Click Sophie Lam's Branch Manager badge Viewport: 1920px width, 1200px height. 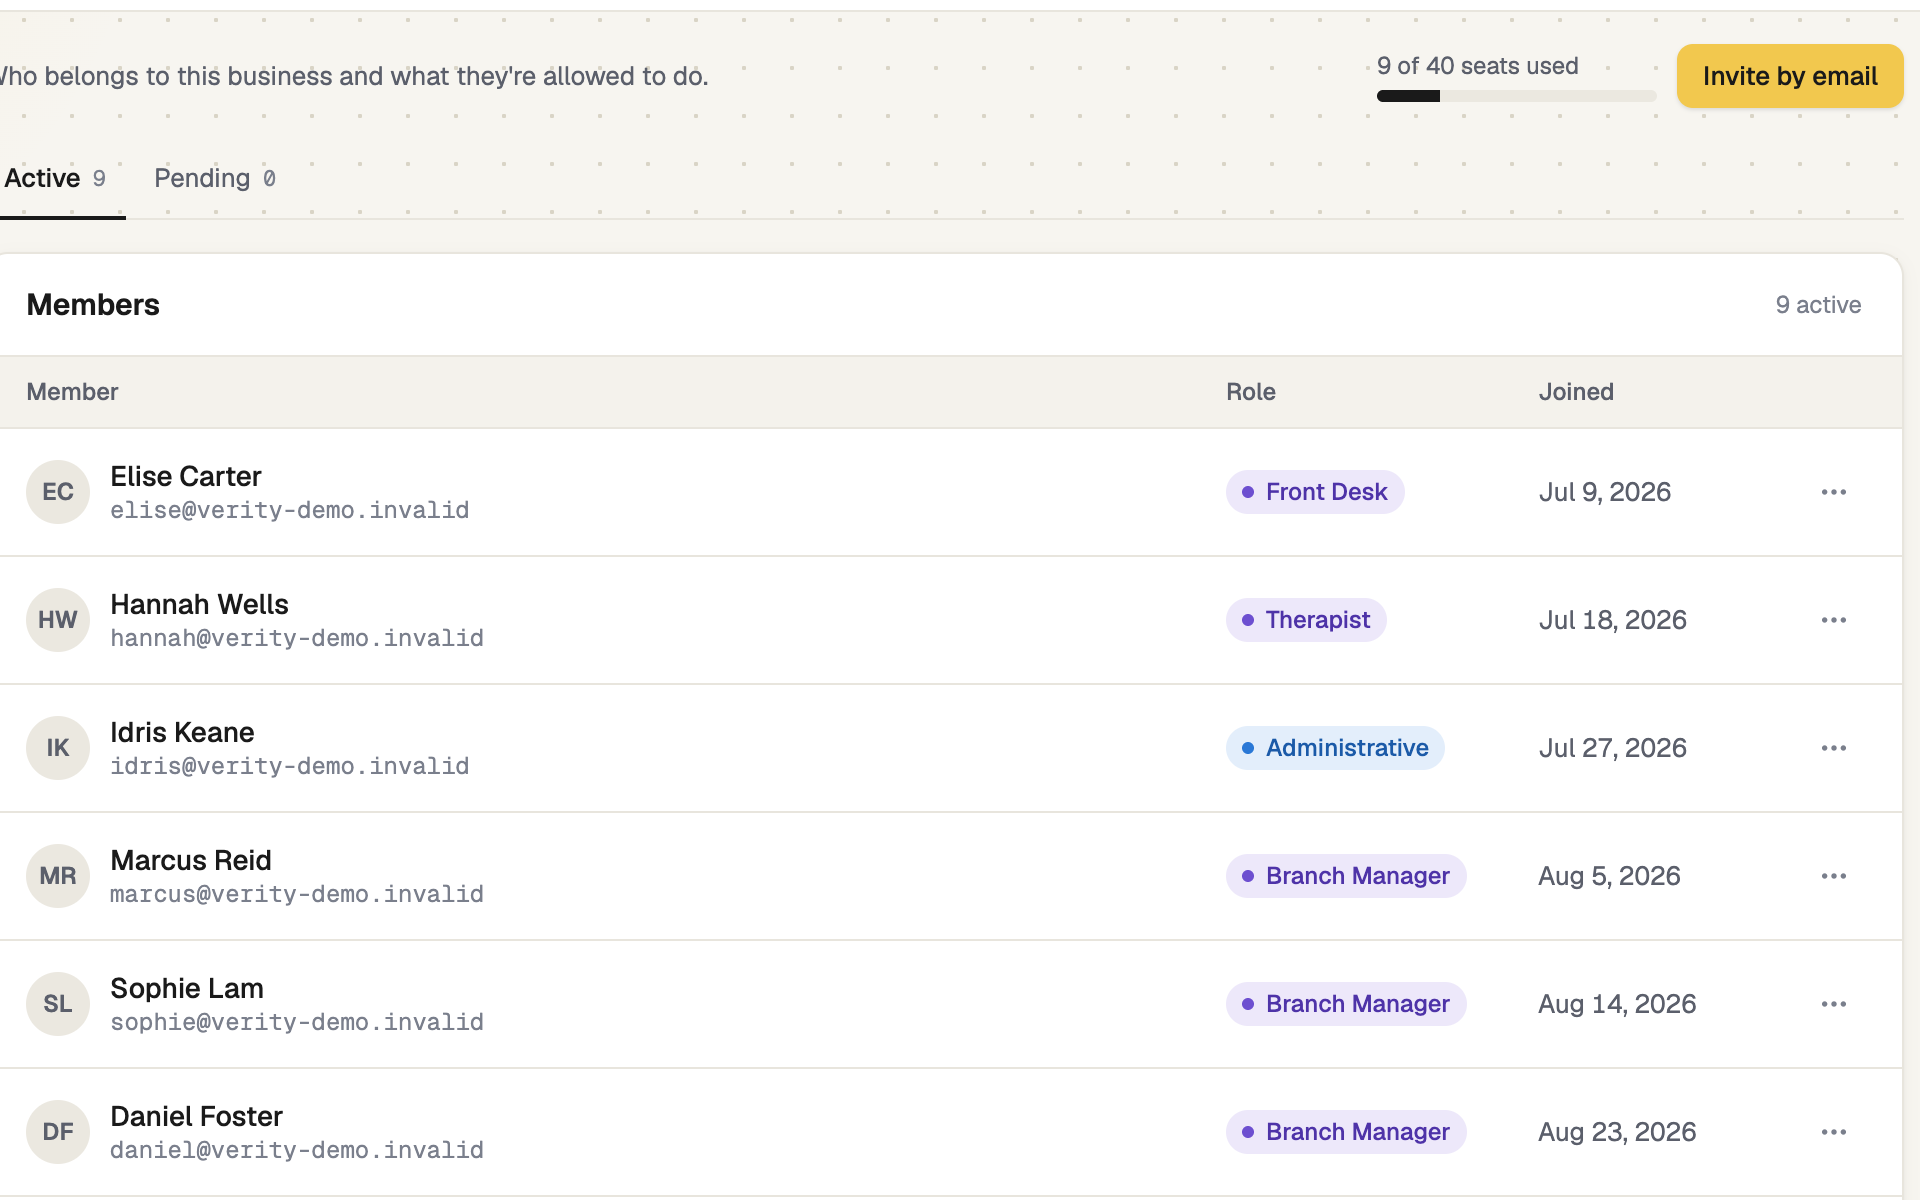point(1346,1004)
